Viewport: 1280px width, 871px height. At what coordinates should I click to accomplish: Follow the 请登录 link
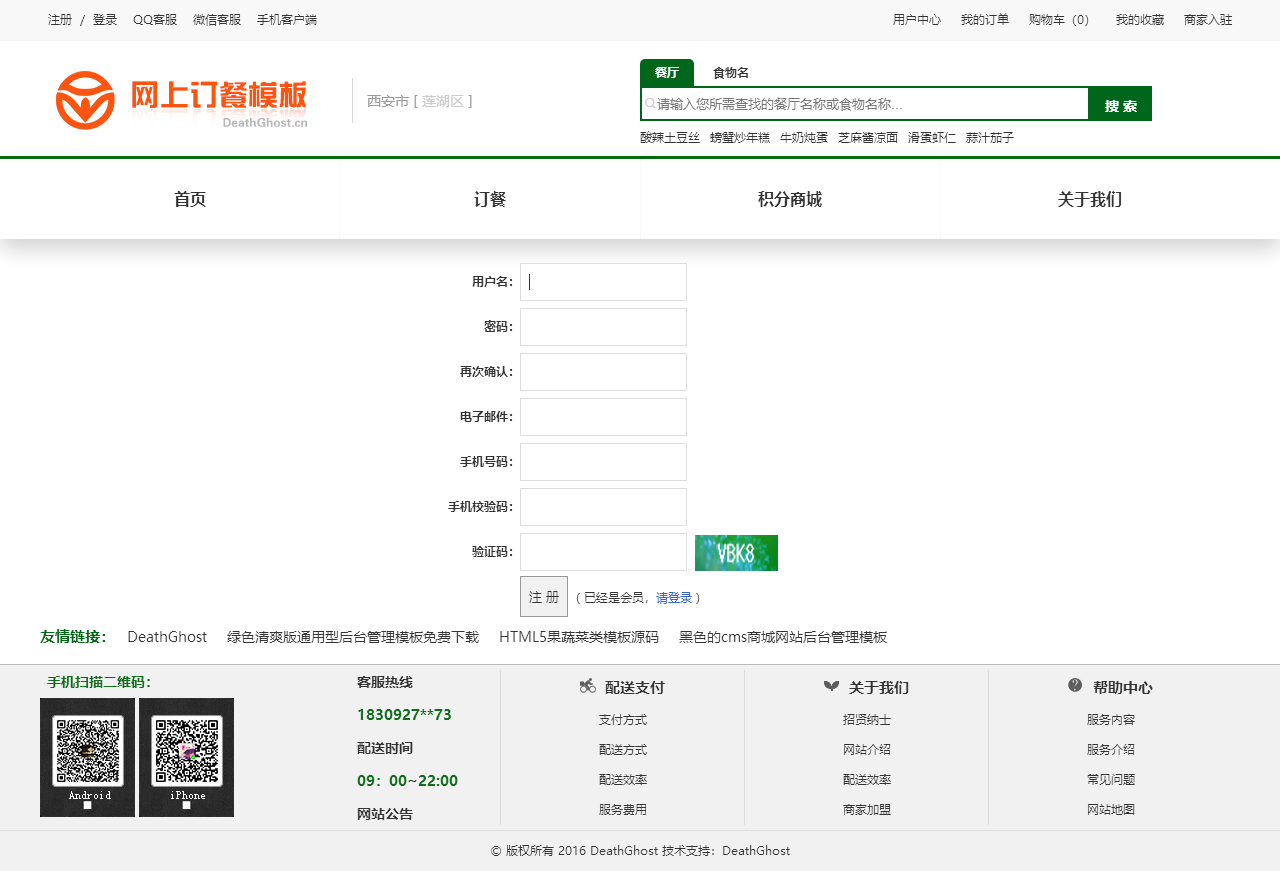pos(674,598)
